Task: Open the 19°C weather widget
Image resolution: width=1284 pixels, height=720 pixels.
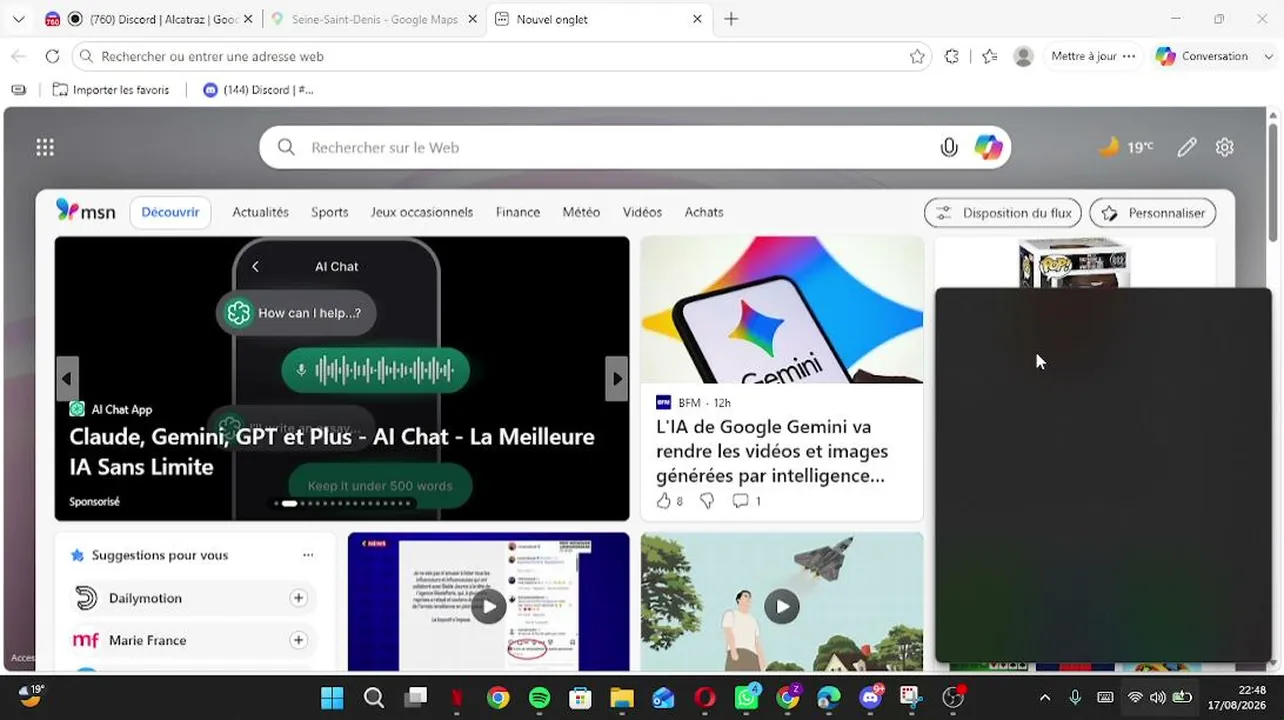Action: tap(1126, 147)
